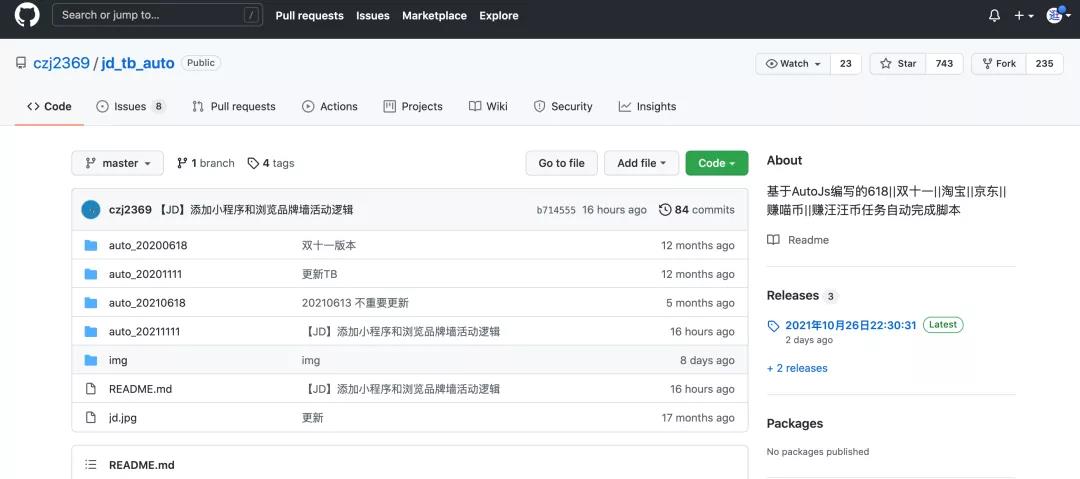This screenshot has width=1080, height=479.
Task: Open the plus create-new dropdown
Action: pos(1024,16)
